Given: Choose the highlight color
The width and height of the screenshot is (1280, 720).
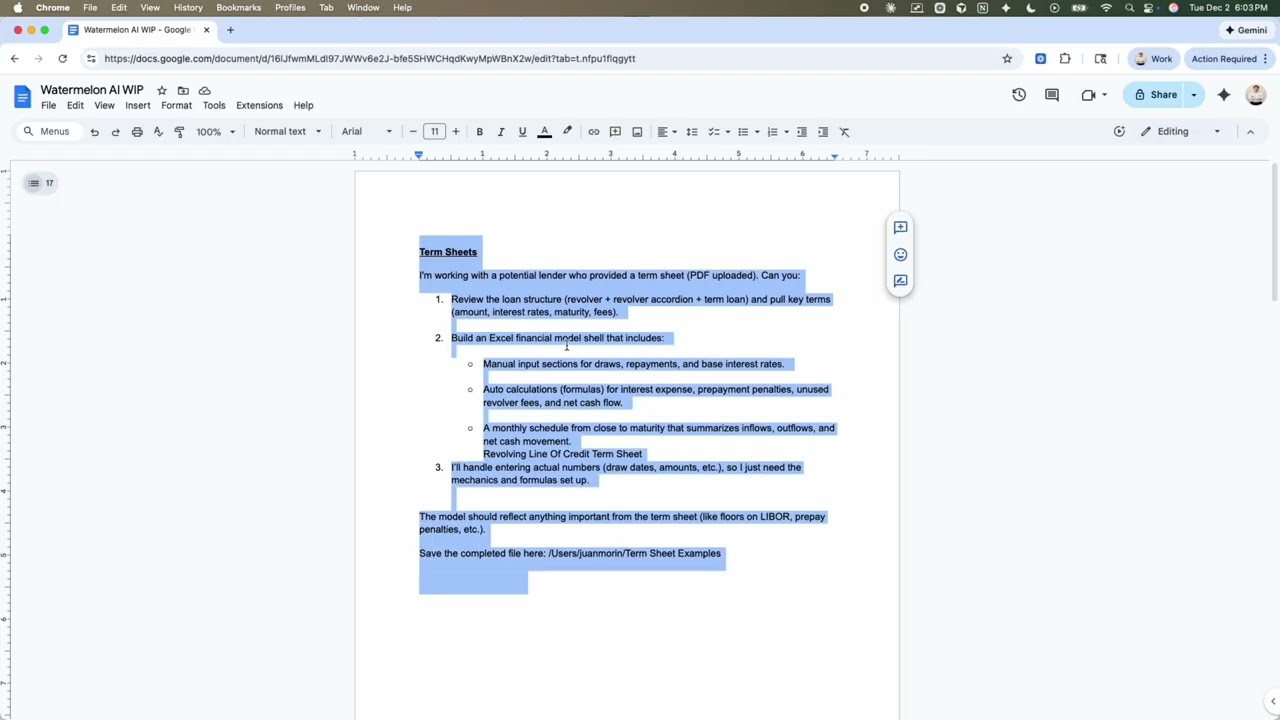Looking at the screenshot, I should coord(567,132).
